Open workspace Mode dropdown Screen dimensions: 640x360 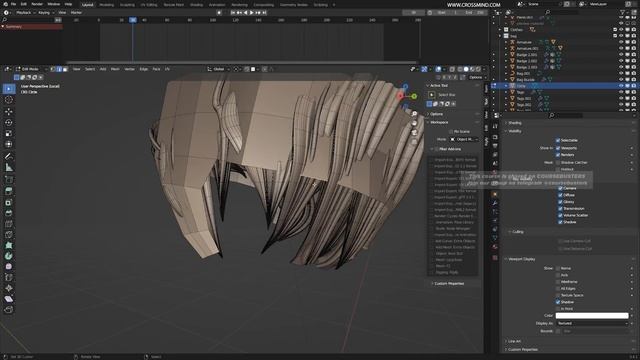click(464, 139)
